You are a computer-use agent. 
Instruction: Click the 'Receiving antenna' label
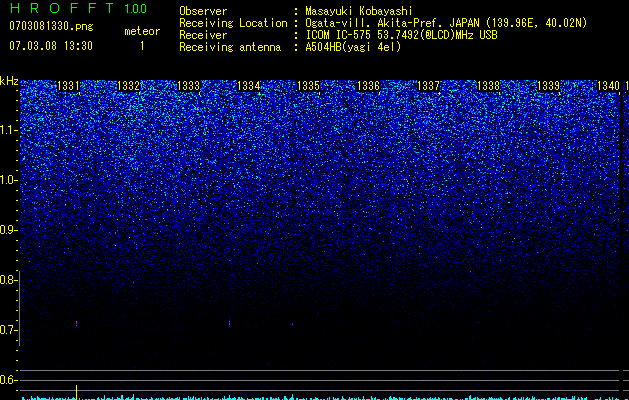[x=230, y=47]
